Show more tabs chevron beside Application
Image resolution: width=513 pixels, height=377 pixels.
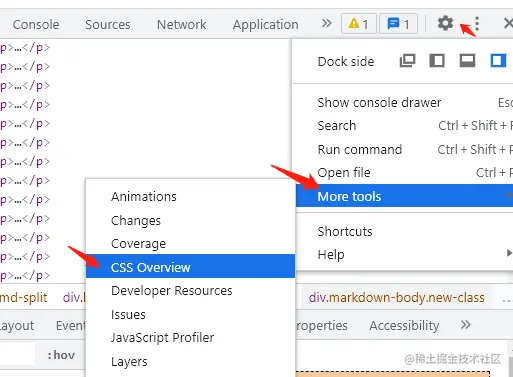[x=327, y=23]
